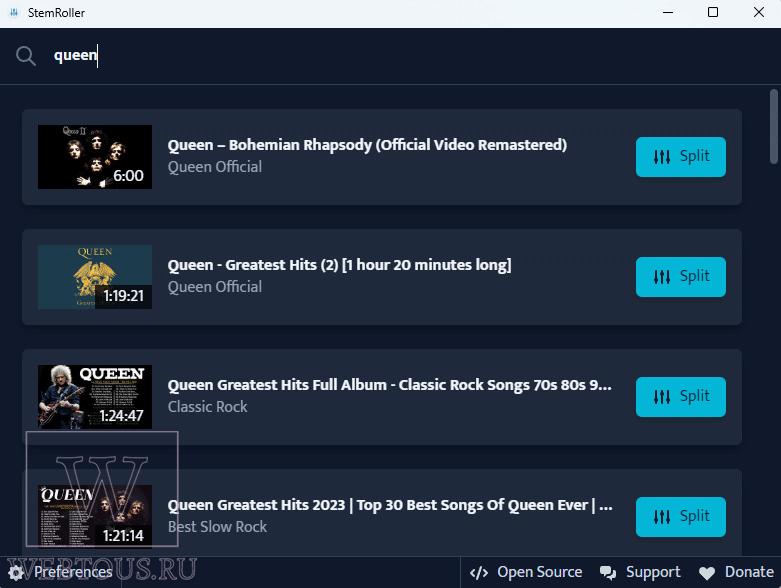Viewport: 781px width, 588px height.
Task: Open Preferences via the gear icon
Action: (16, 573)
